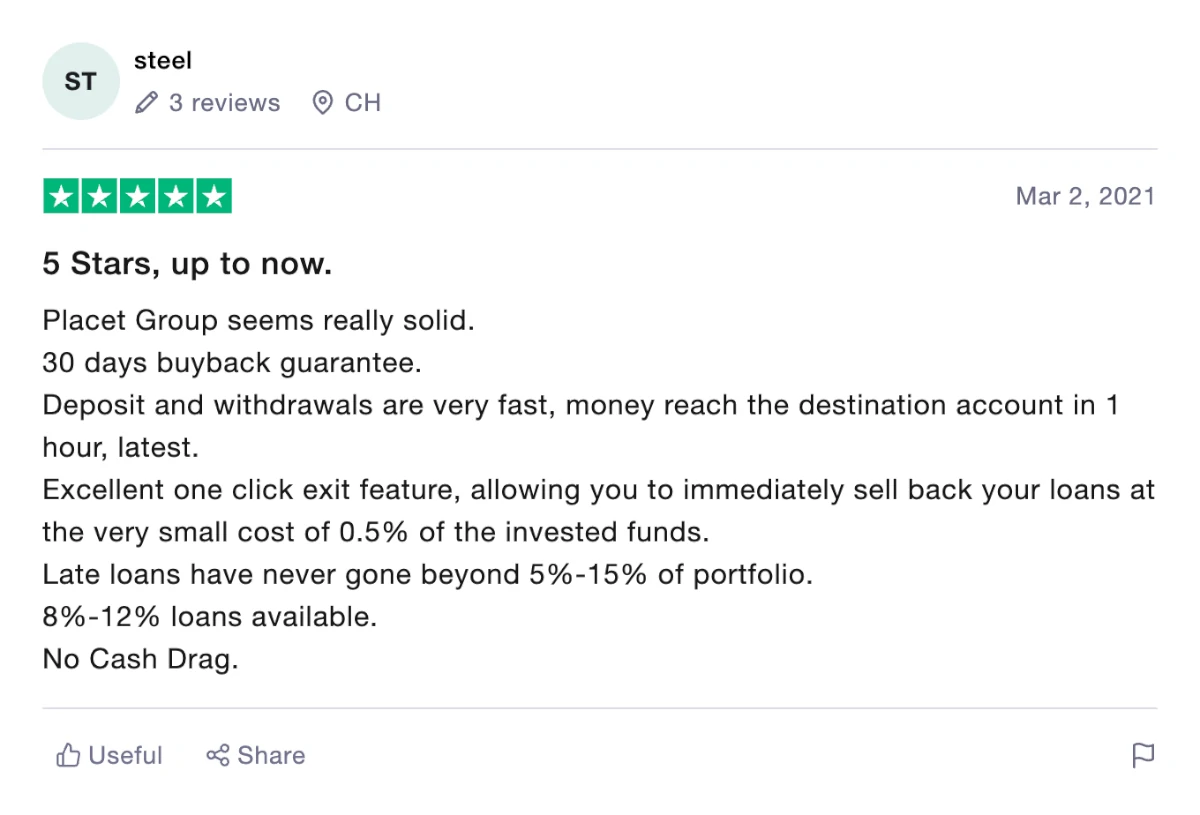Click the ST avatar circle

(81, 81)
